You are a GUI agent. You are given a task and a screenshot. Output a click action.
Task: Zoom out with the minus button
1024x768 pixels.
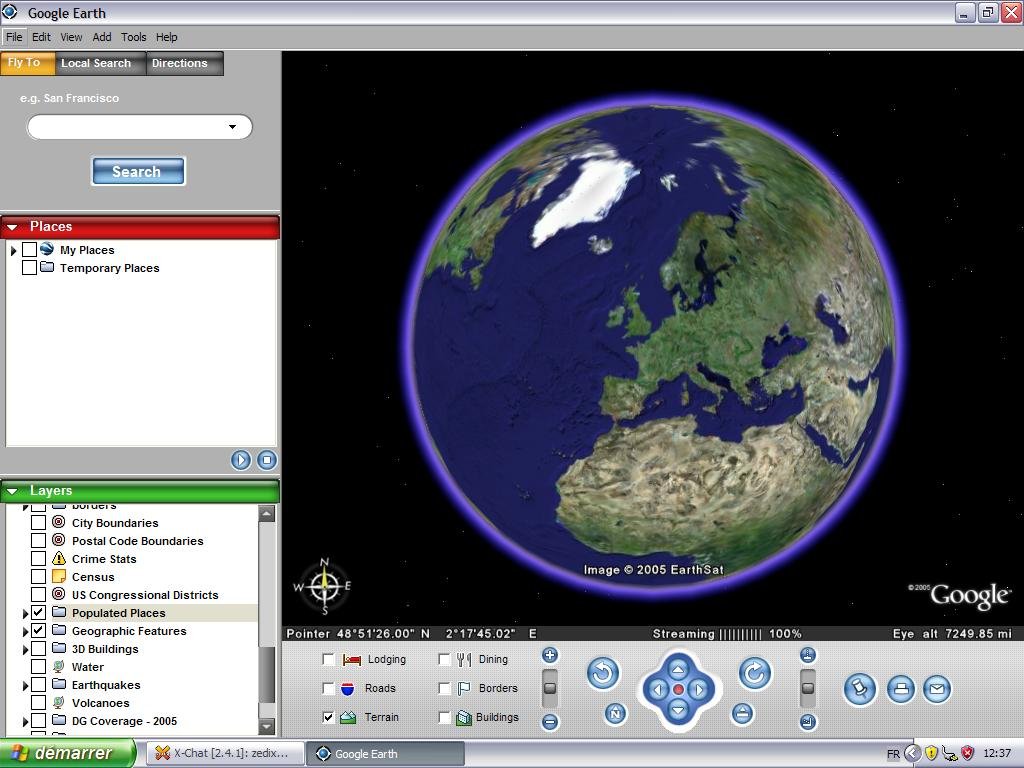[550, 722]
